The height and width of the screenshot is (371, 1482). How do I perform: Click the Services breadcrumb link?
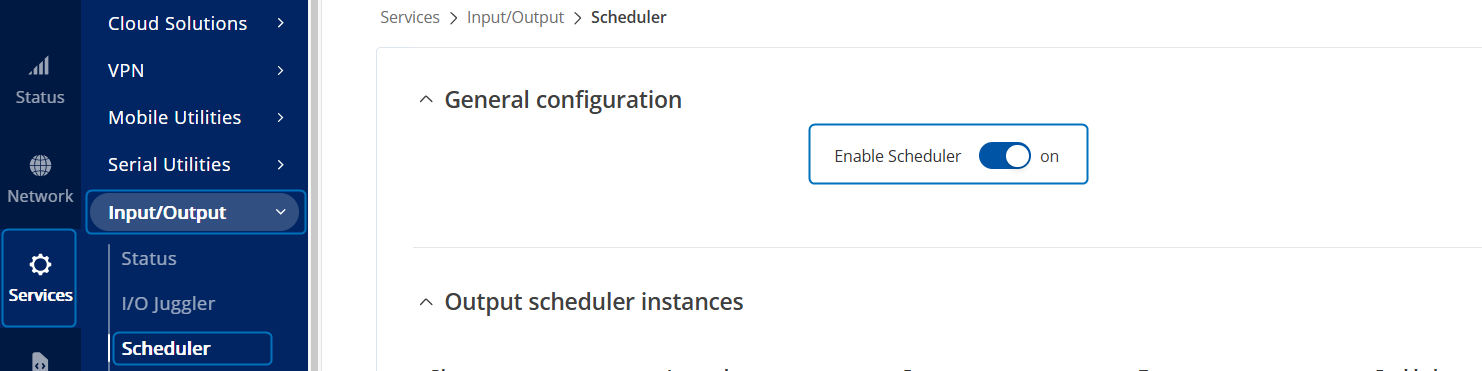(x=410, y=17)
